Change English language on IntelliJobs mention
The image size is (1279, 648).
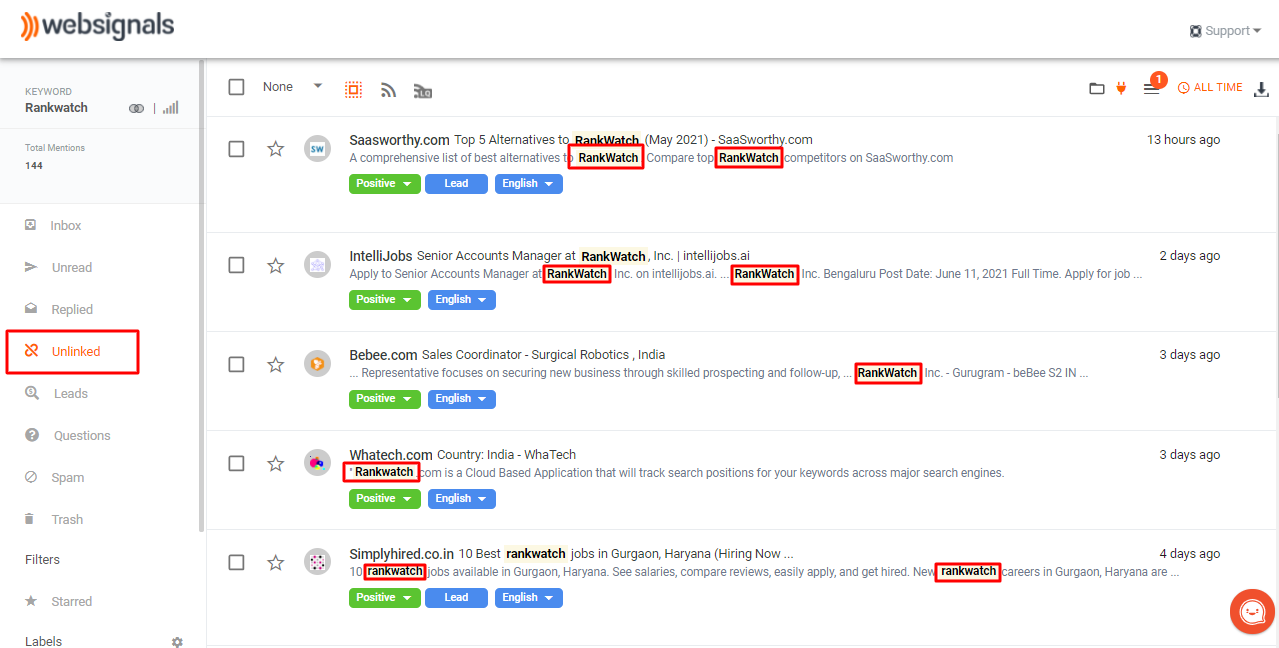coord(462,300)
